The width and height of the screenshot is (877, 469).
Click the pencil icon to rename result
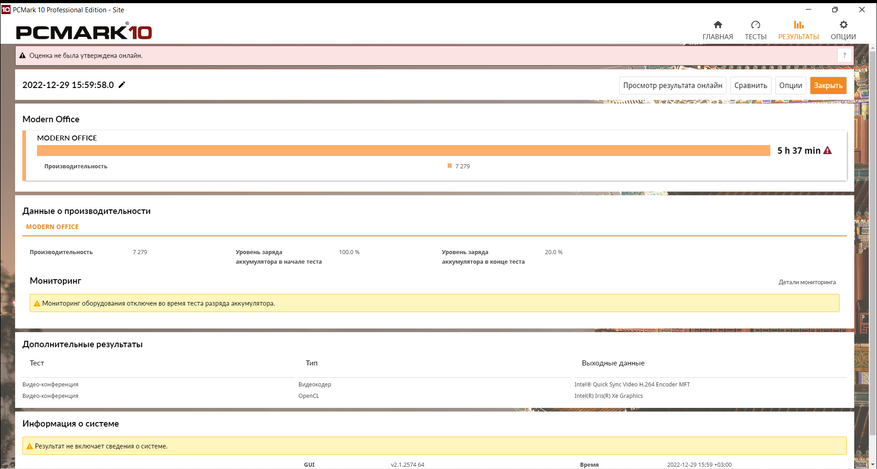[x=122, y=85]
